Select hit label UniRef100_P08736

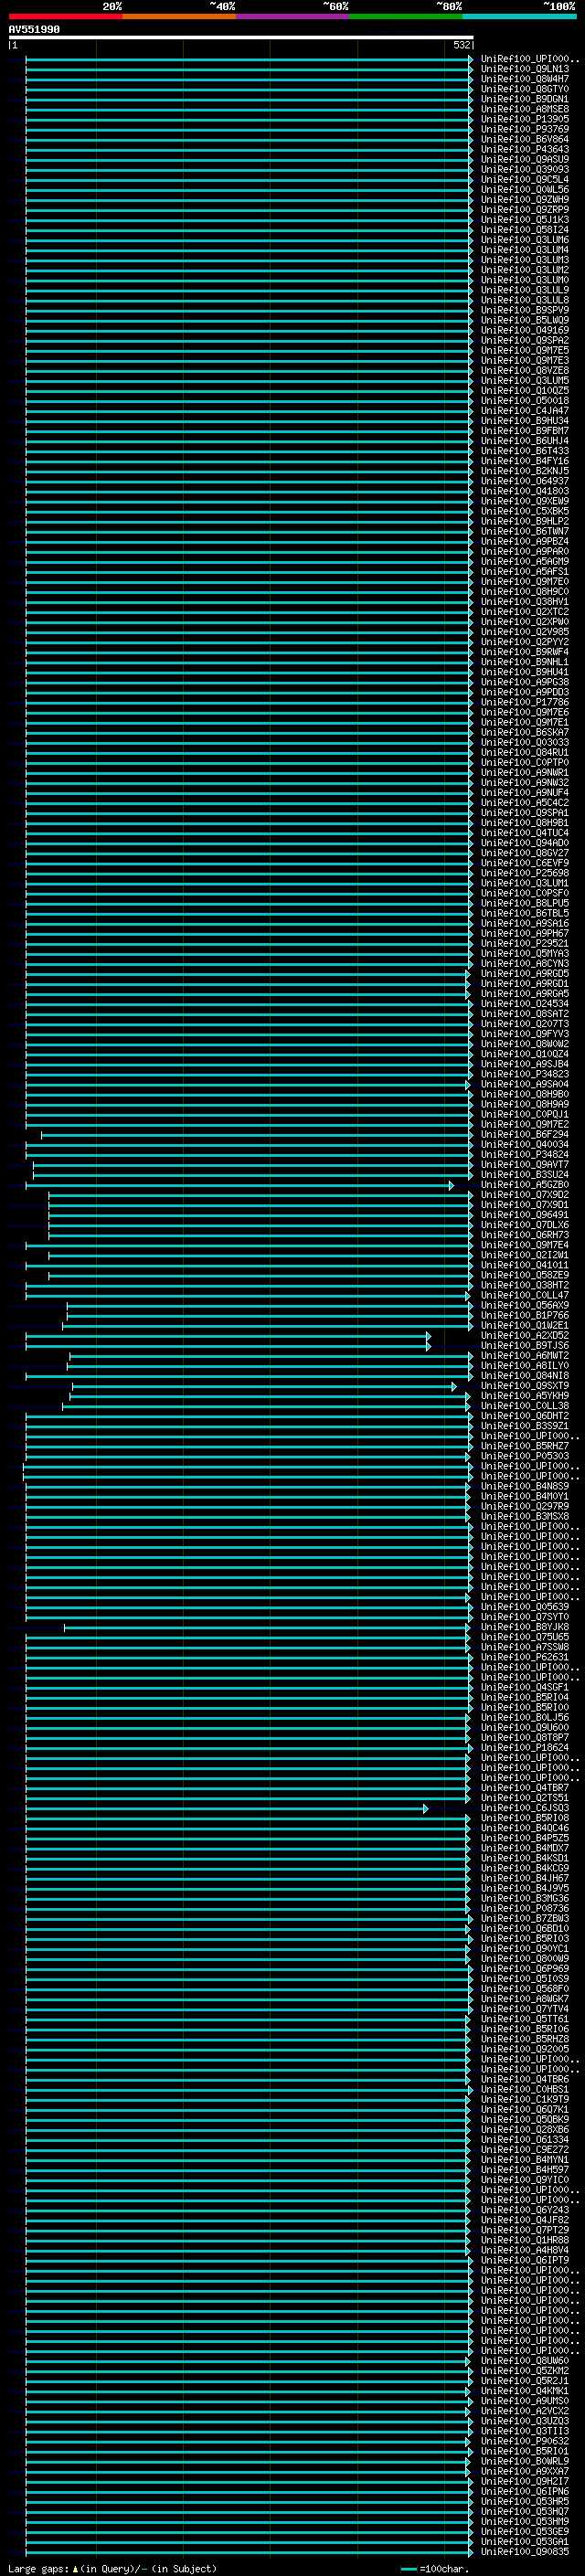coord(525,1908)
